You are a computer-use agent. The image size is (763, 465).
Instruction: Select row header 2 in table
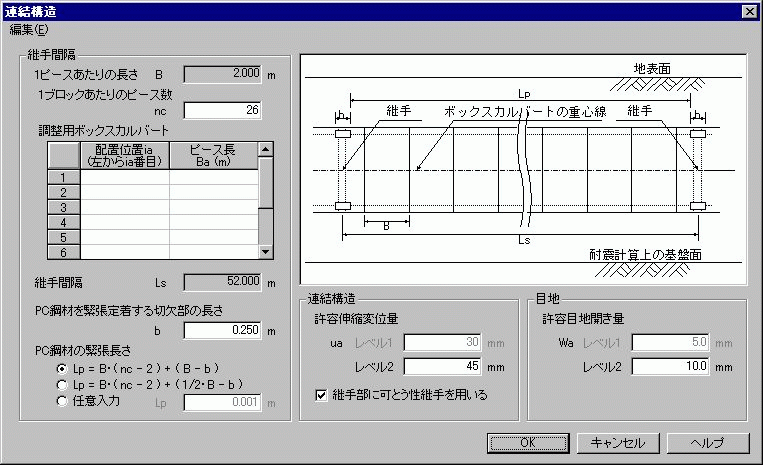[x=64, y=192]
